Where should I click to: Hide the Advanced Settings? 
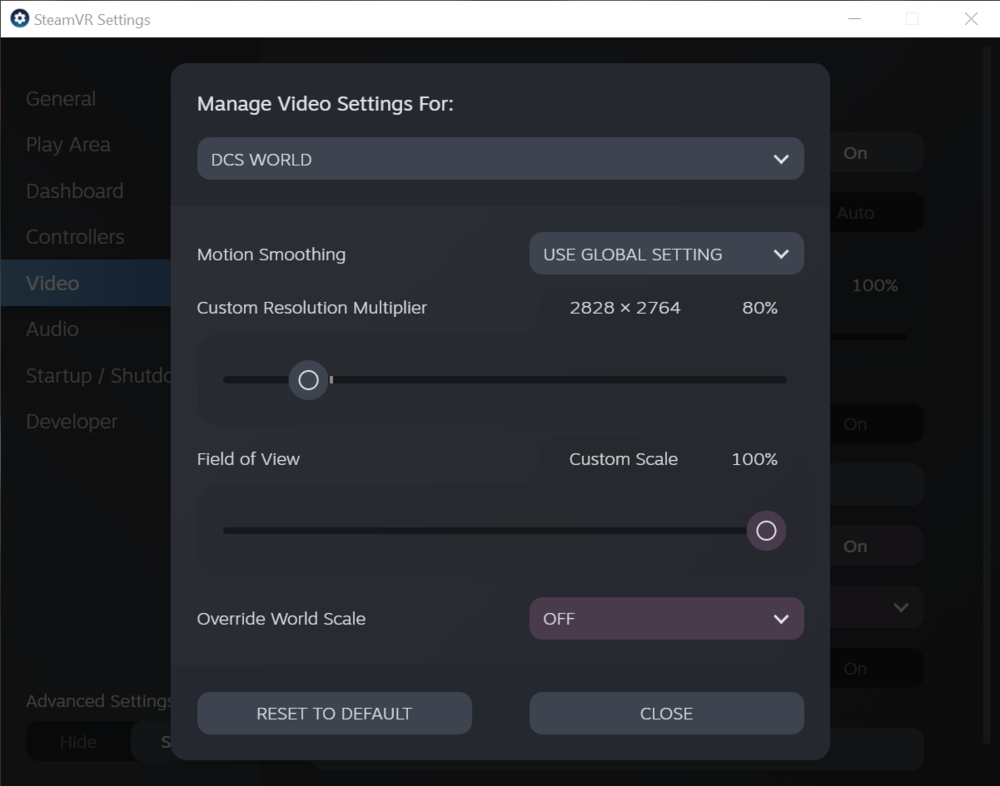80,741
